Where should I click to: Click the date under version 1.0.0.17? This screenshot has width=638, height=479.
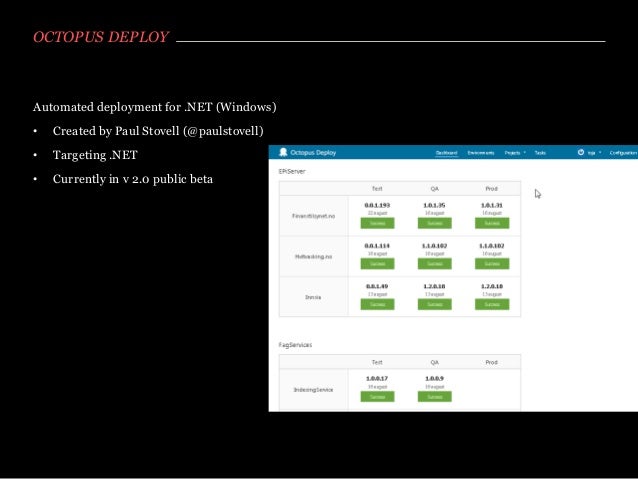(x=377, y=387)
